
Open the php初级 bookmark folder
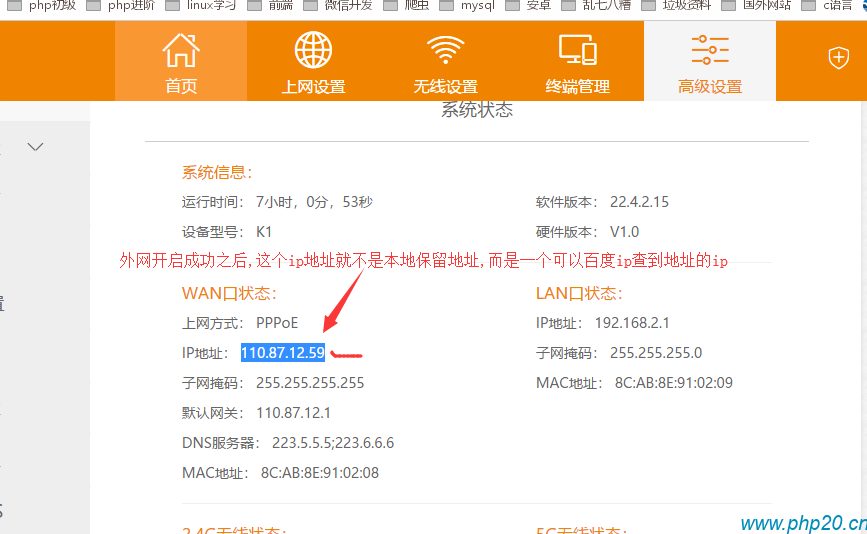click(42, 6)
